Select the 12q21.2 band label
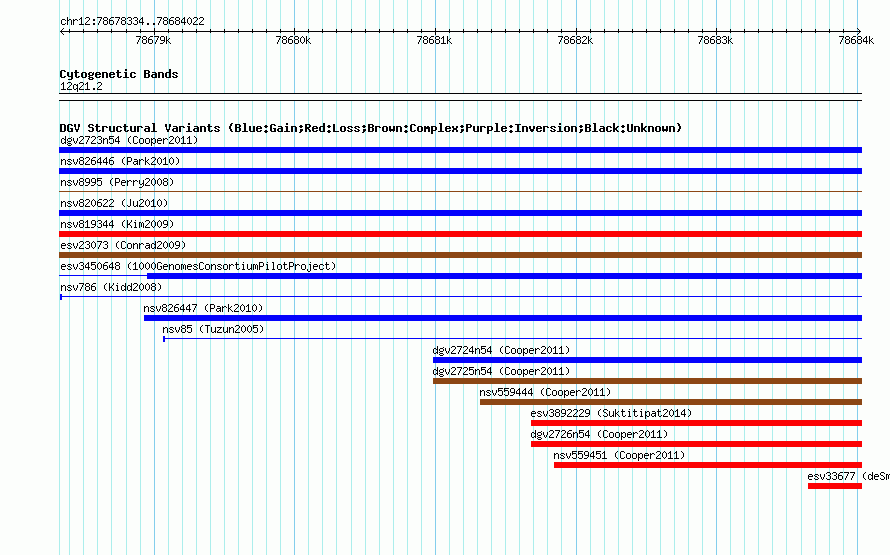890x555 pixels. coord(81,86)
